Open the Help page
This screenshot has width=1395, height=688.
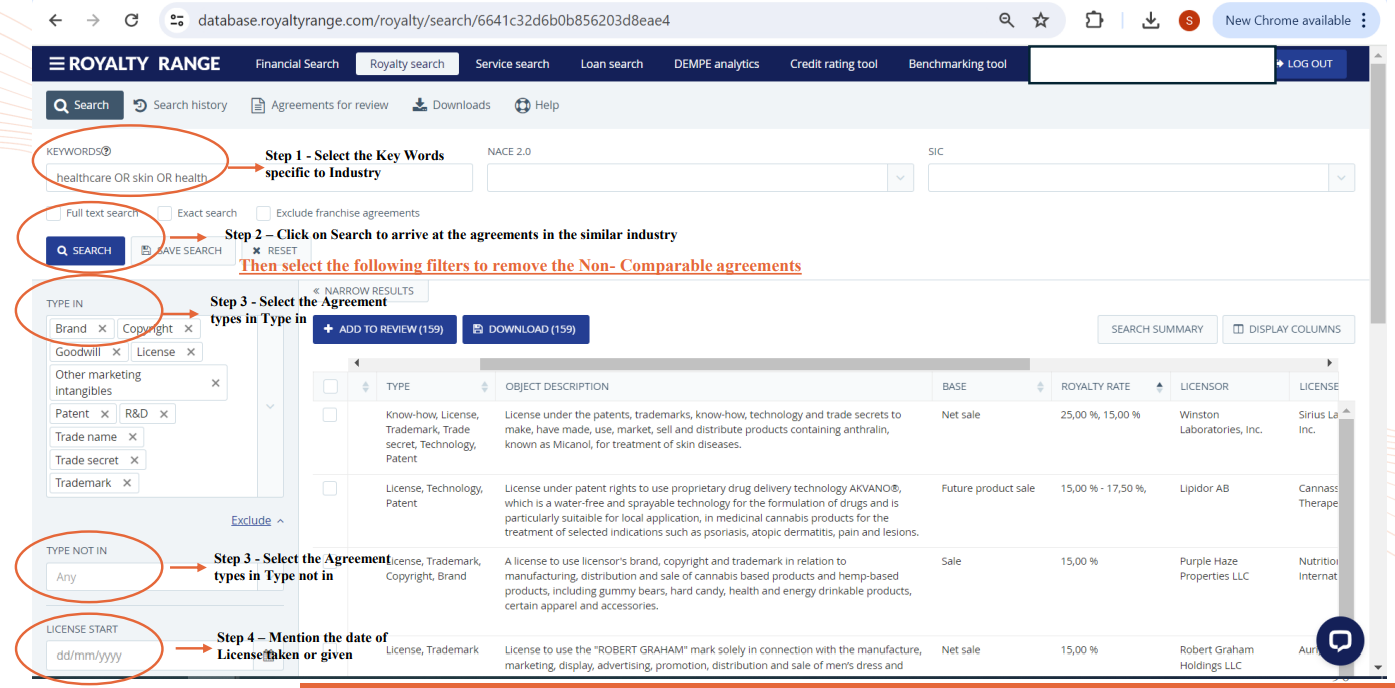[536, 105]
